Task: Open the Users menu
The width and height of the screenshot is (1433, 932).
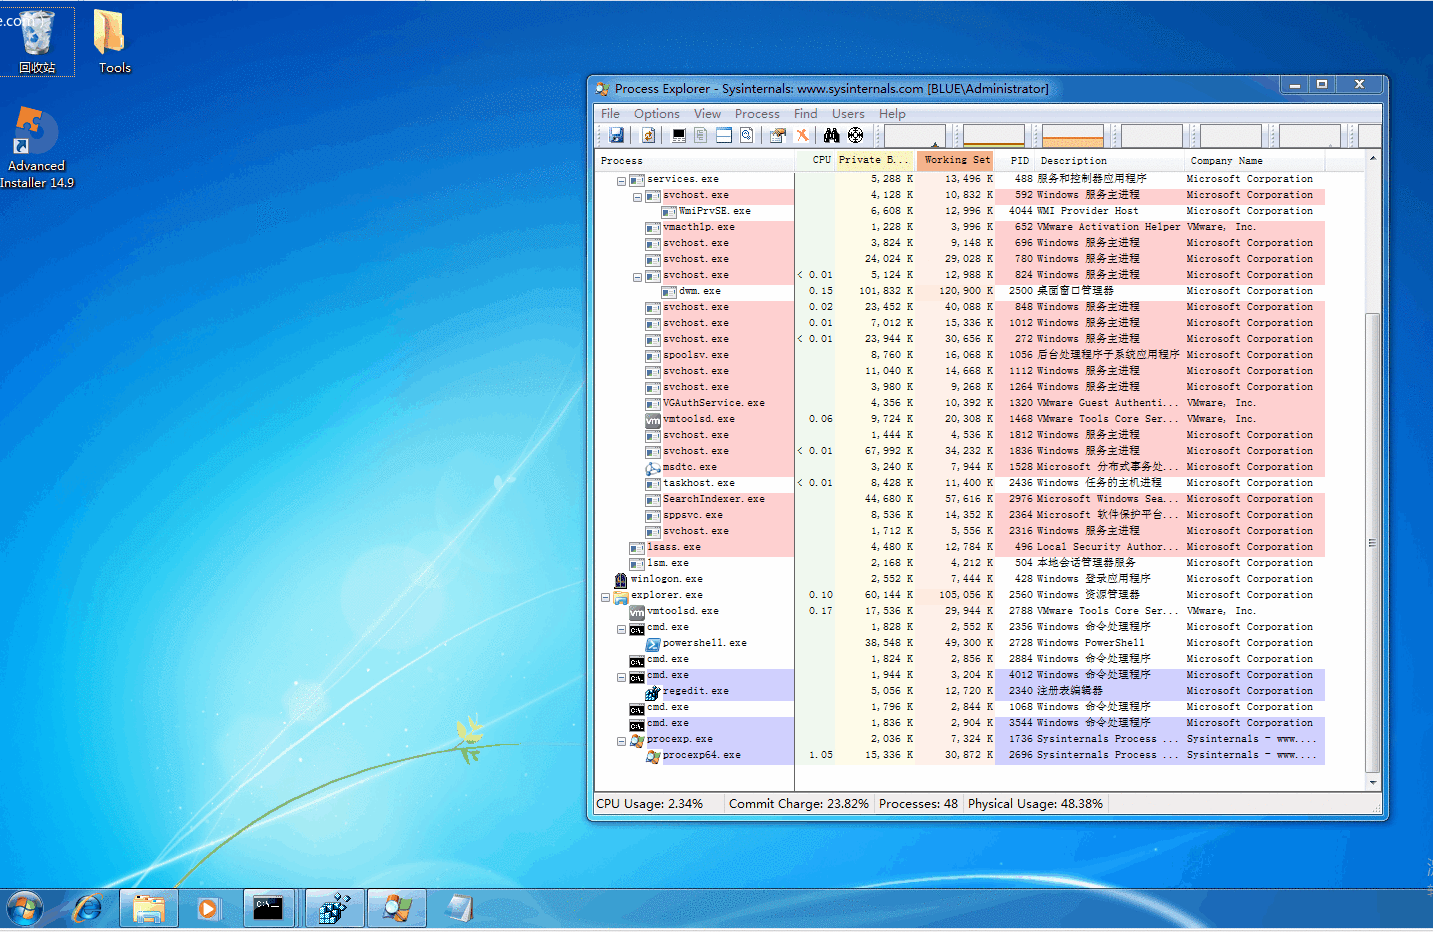Action: click(848, 114)
